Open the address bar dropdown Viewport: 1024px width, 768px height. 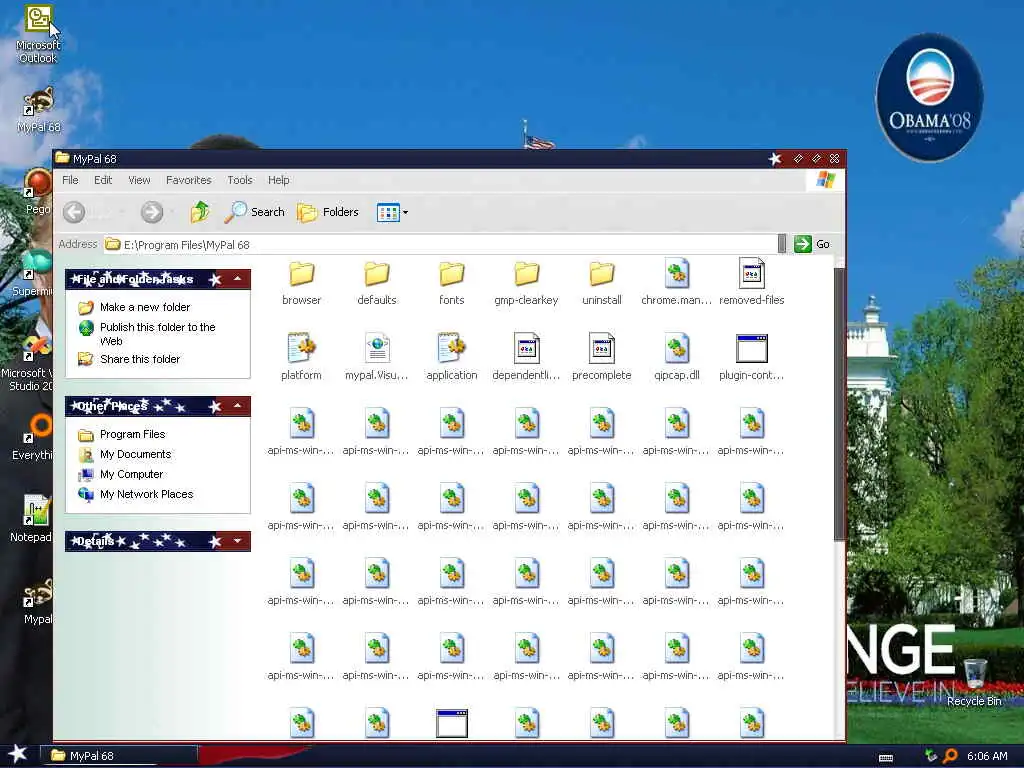782,244
